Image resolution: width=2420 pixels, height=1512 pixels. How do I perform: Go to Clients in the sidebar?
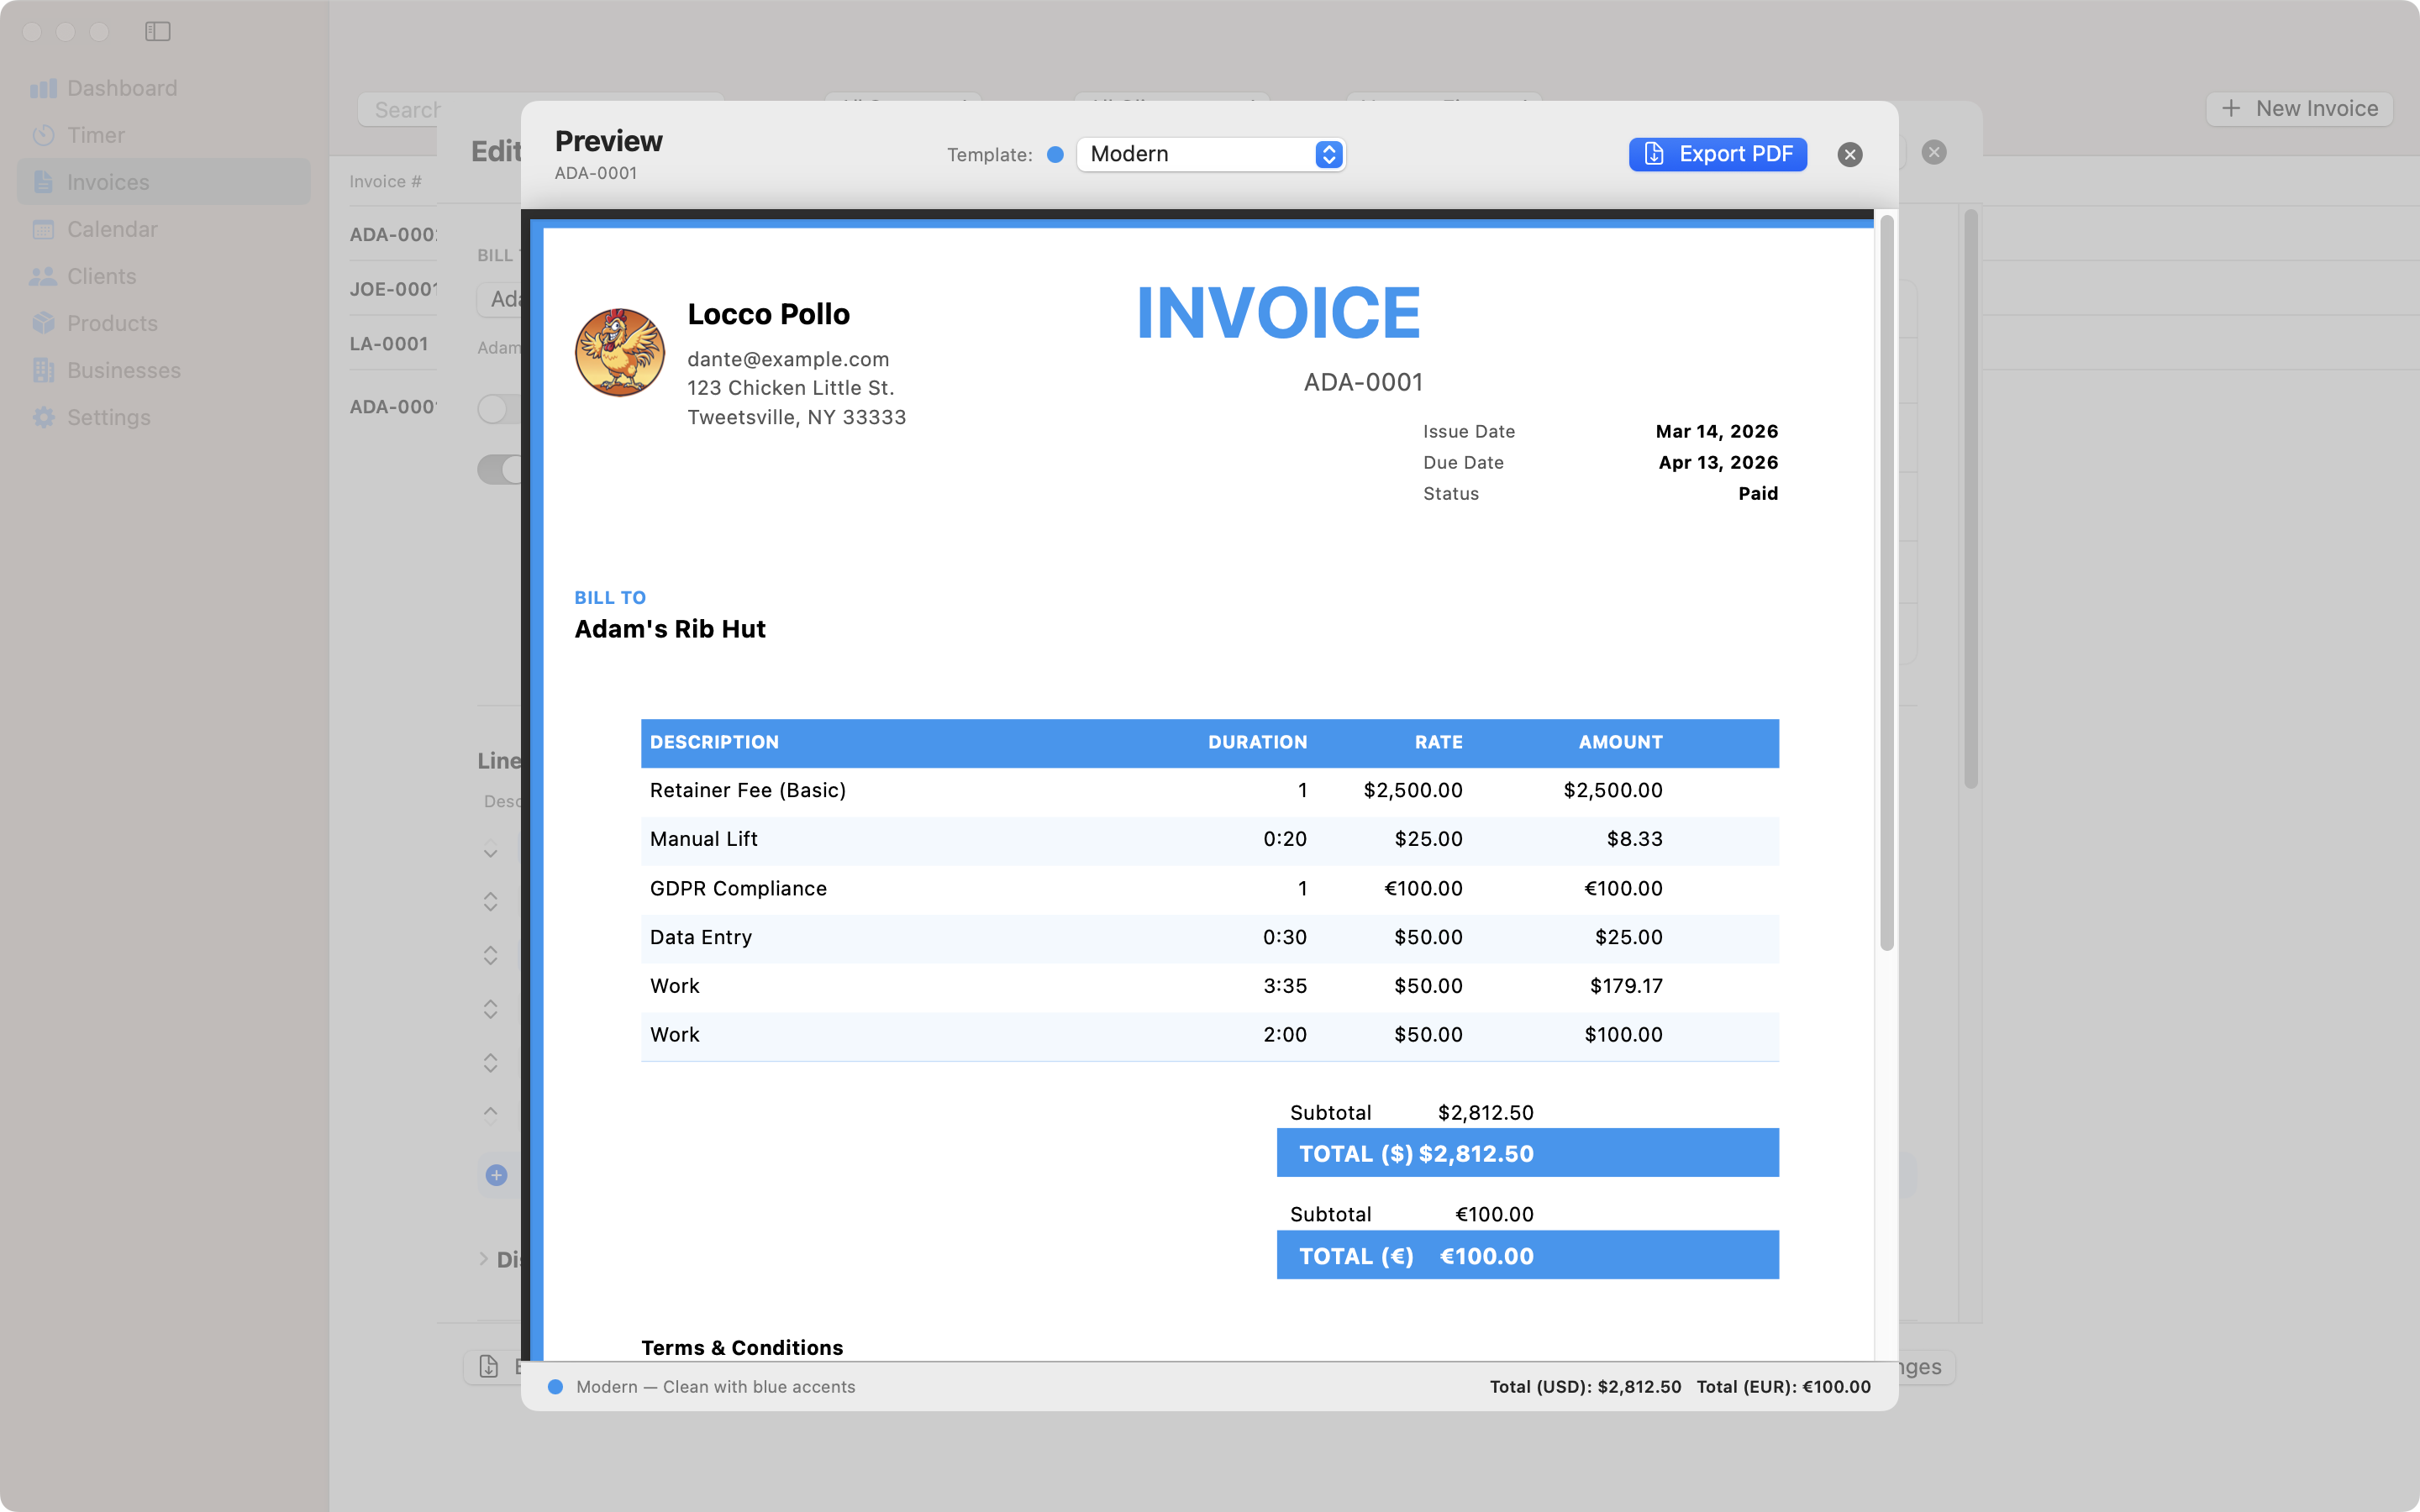click(x=164, y=276)
